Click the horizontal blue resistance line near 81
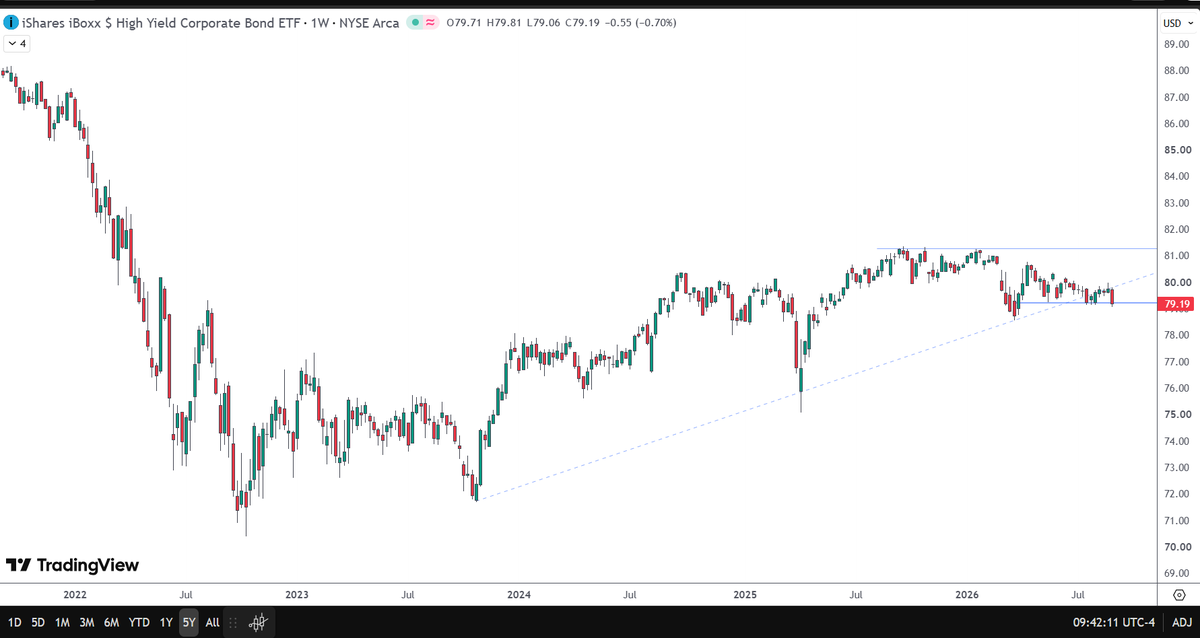This screenshot has height=638, width=1200. [x=1015, y=249]
